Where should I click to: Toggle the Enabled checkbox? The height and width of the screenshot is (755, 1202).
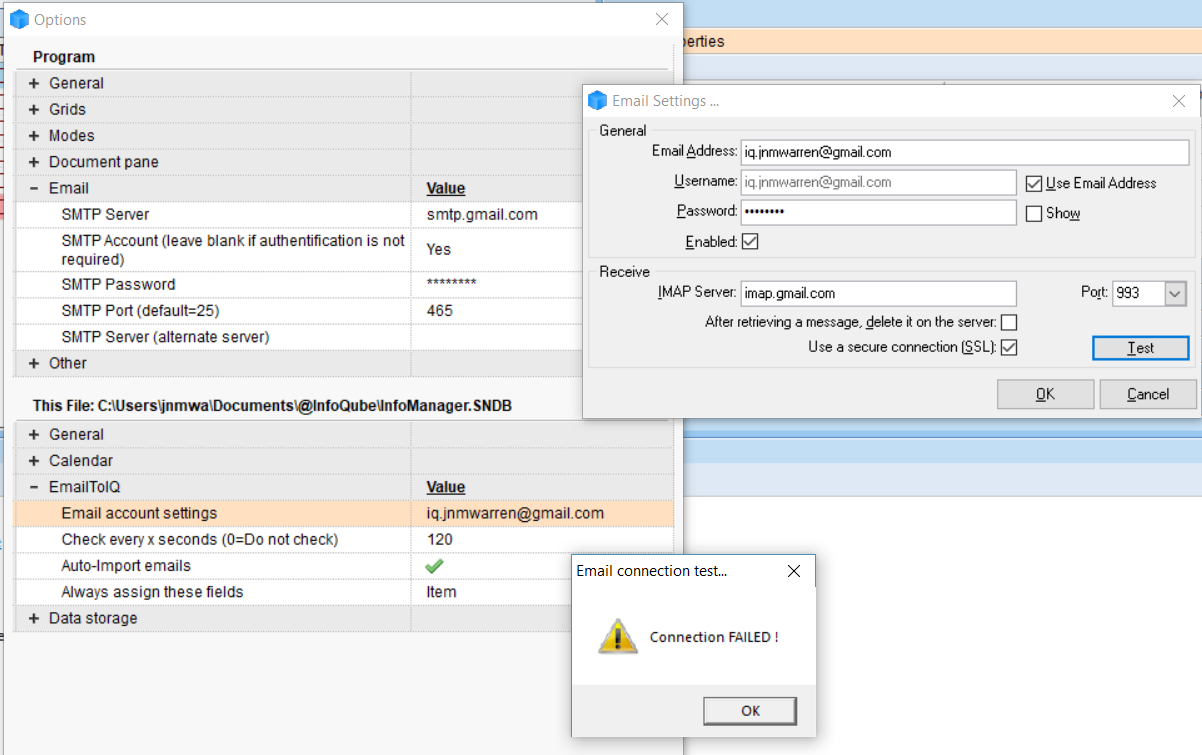pyautogui.click(x=750, y=241)
